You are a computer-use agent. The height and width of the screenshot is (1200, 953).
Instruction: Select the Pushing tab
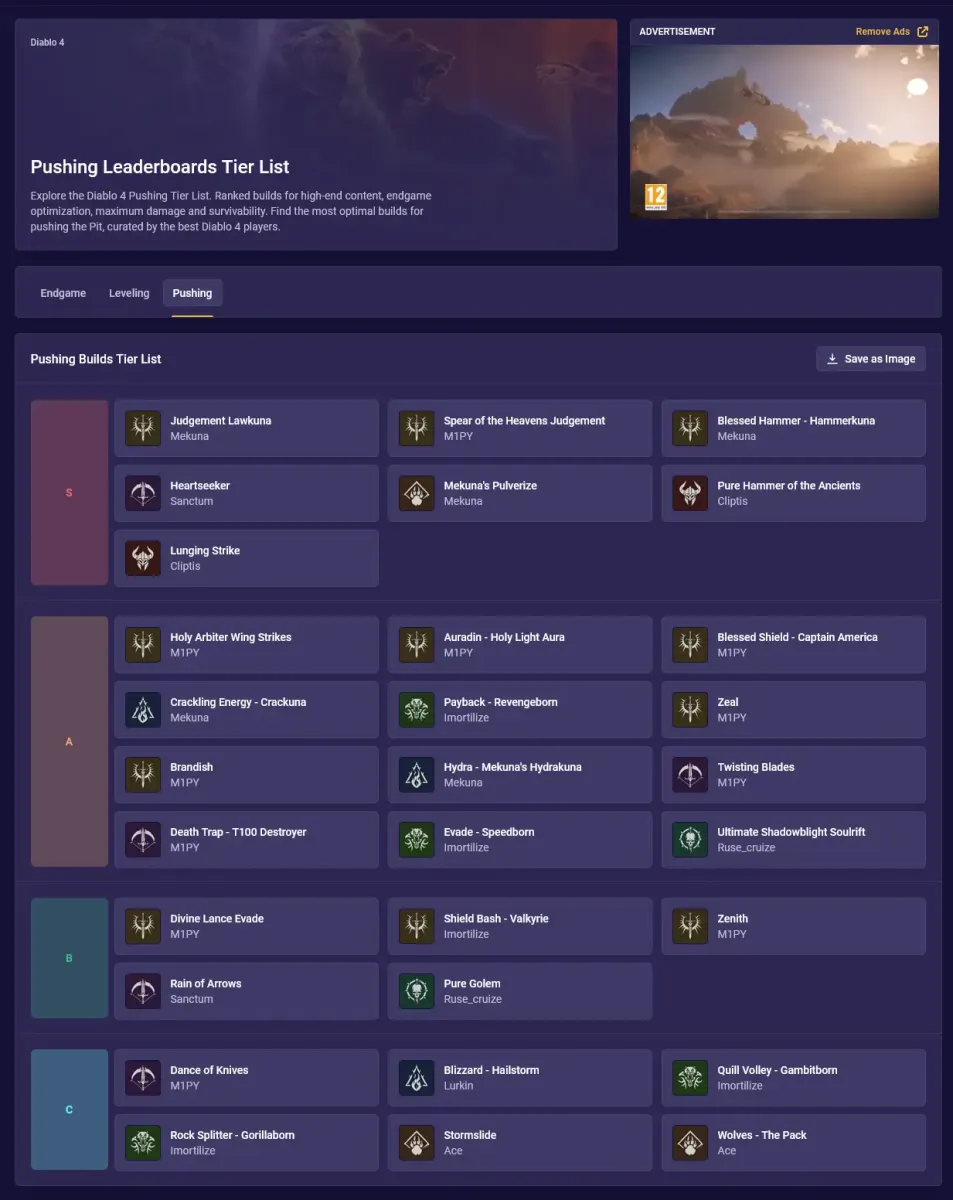pyautogui.click(x=192, y=293)
